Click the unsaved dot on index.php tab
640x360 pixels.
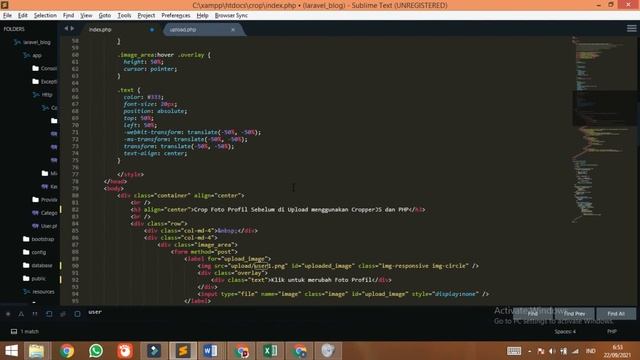(152, 30)
